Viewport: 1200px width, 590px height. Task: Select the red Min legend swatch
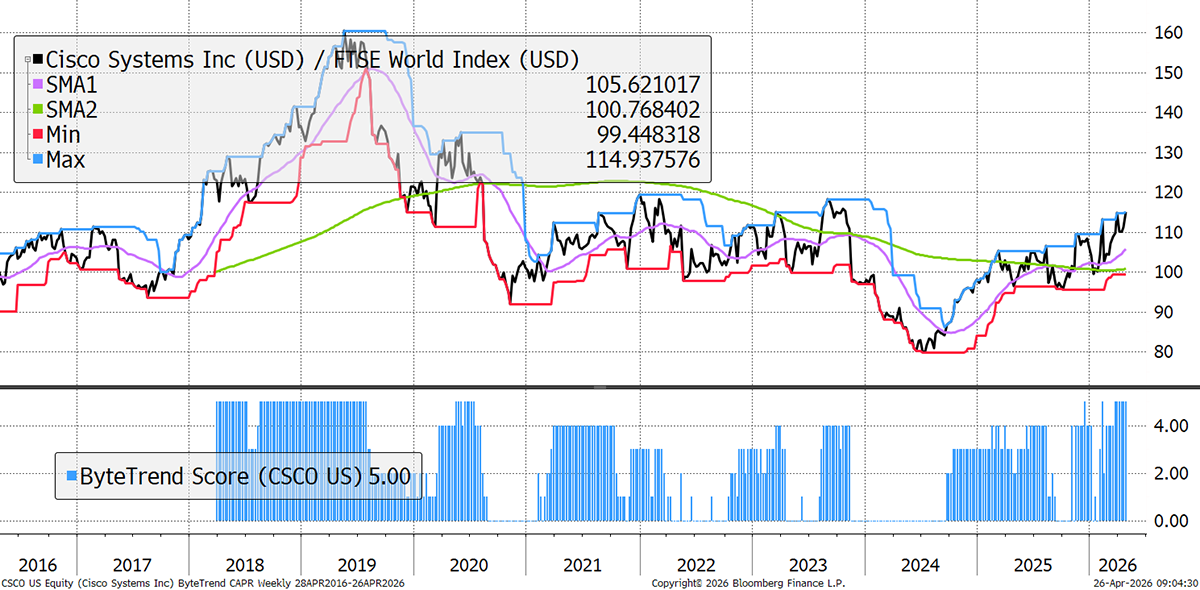[x=39, y=134]
